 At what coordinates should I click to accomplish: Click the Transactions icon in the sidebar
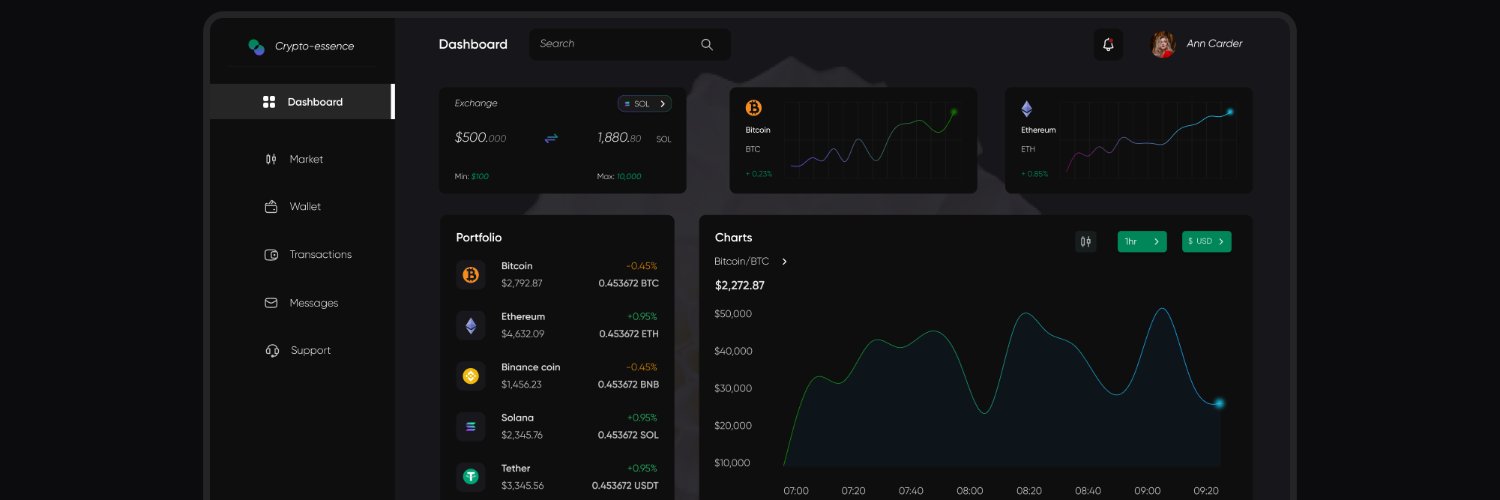tap(271, 255)
